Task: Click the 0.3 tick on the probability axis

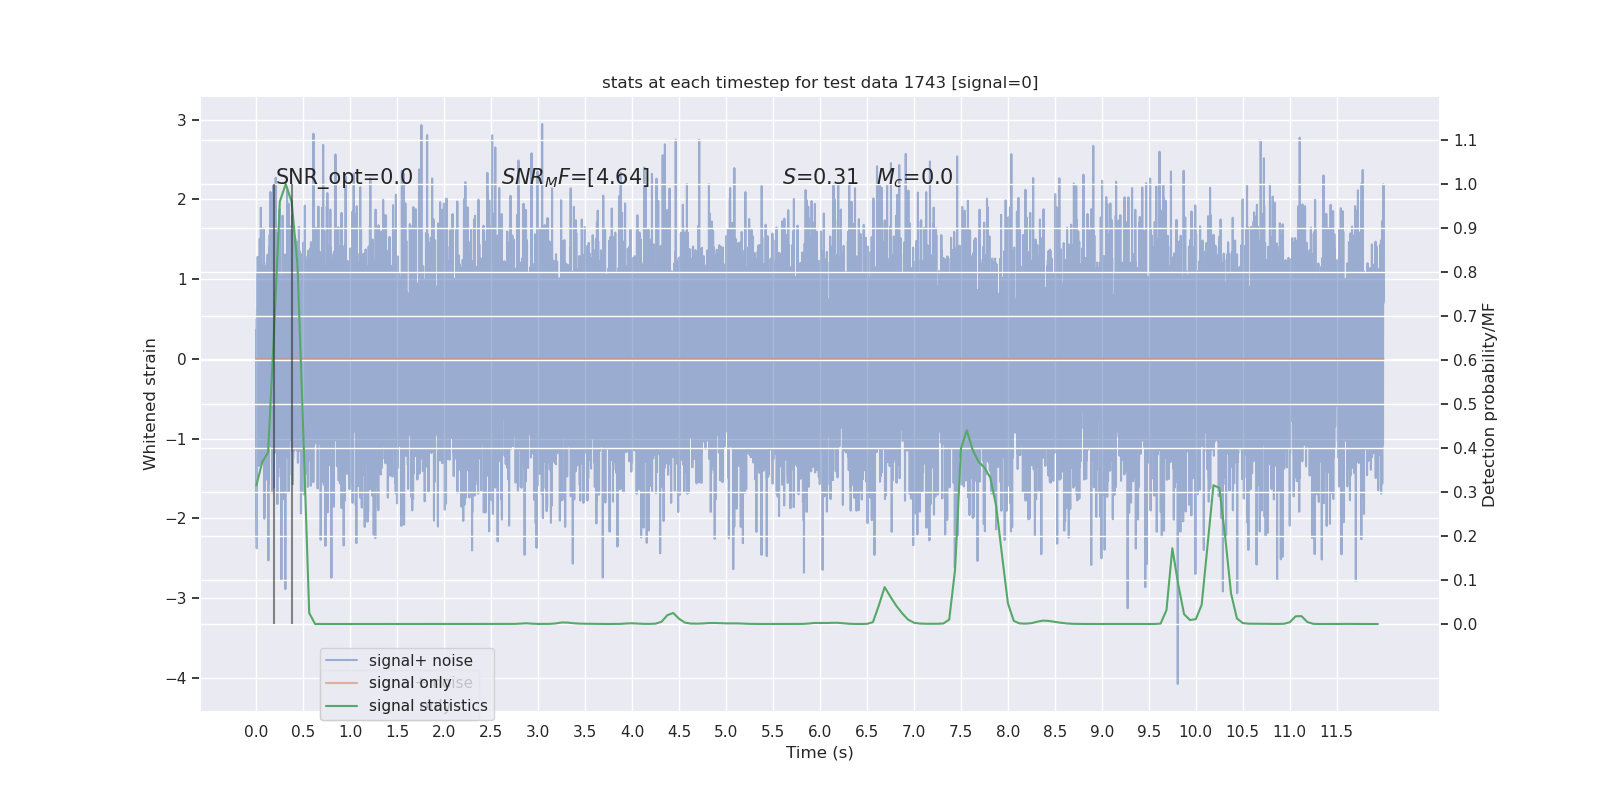Action: (1465, 493)
